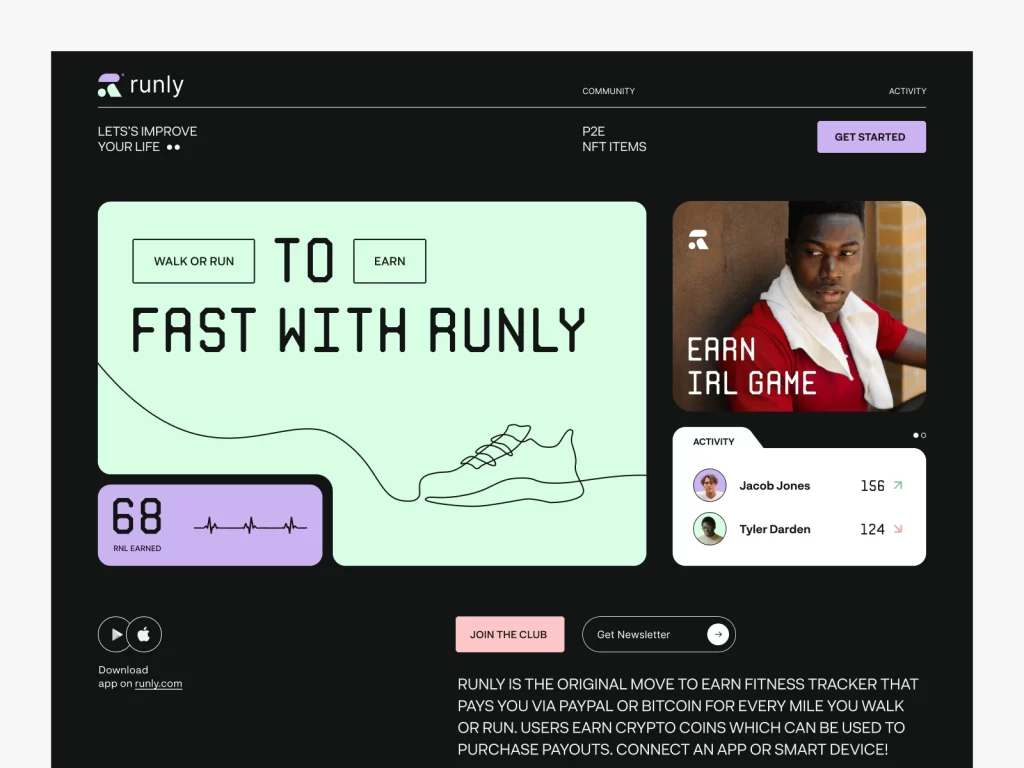
Task: Click the Walk or Run tag
Action: pos(194,261)
